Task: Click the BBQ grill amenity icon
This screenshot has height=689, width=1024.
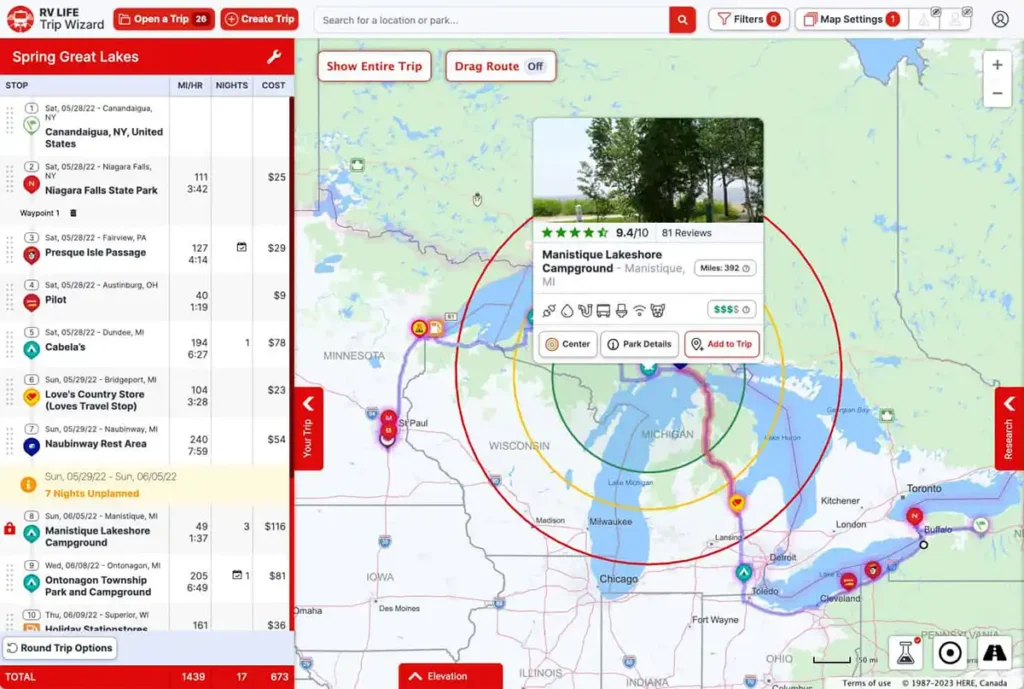Action: [549, 310]
